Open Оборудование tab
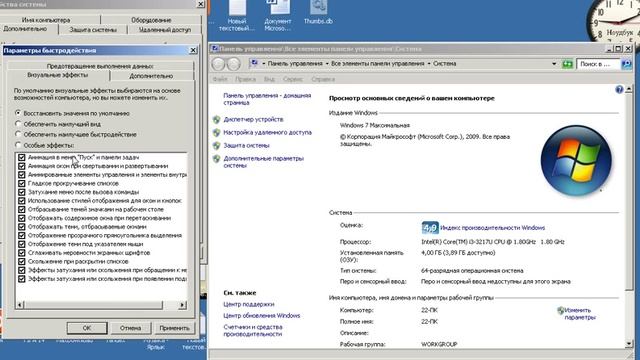Image resolution: width=640 pixels, height=360 pixels. (151, 20)
